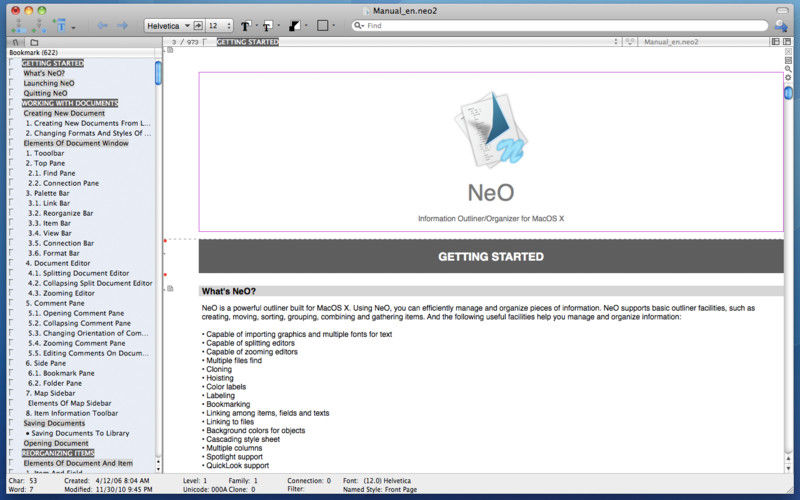The height and width of the screenshot is (500, 800).
Task: Open the Helvetica font dropdown
Action: [168, 26]
